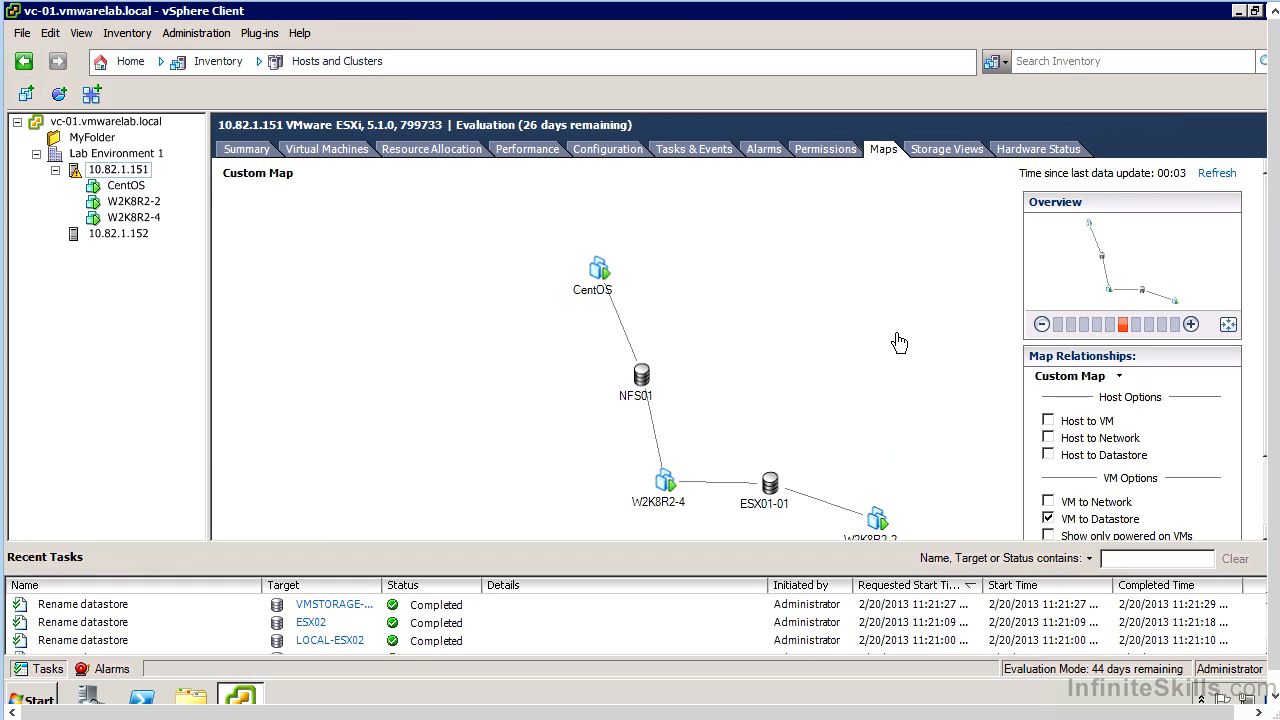
Task: Select the CentOS VM node in the map
Action: [x=598, y=268]
